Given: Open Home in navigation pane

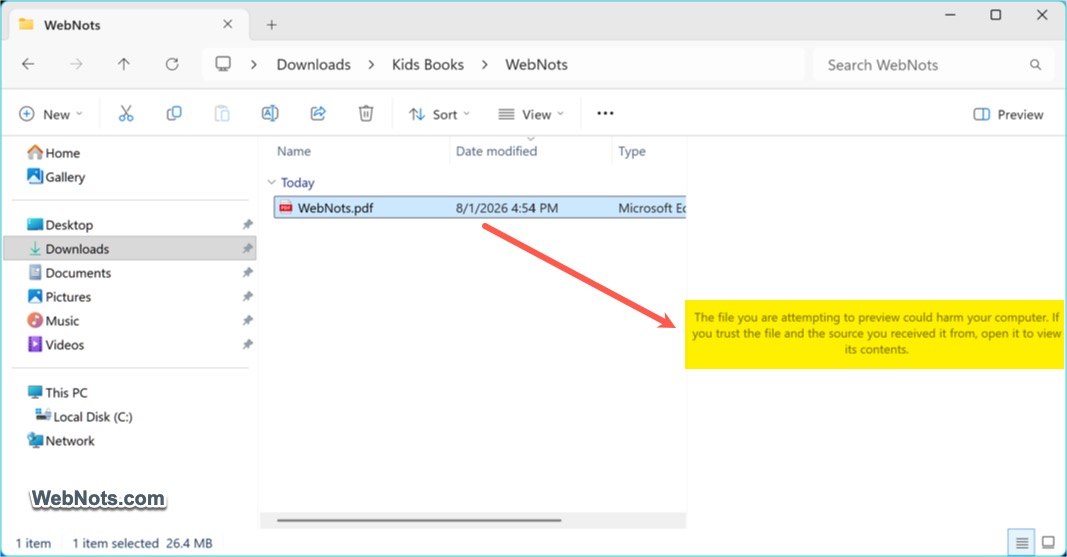Looking at the screenshot, I should click(x=62, y=153).
